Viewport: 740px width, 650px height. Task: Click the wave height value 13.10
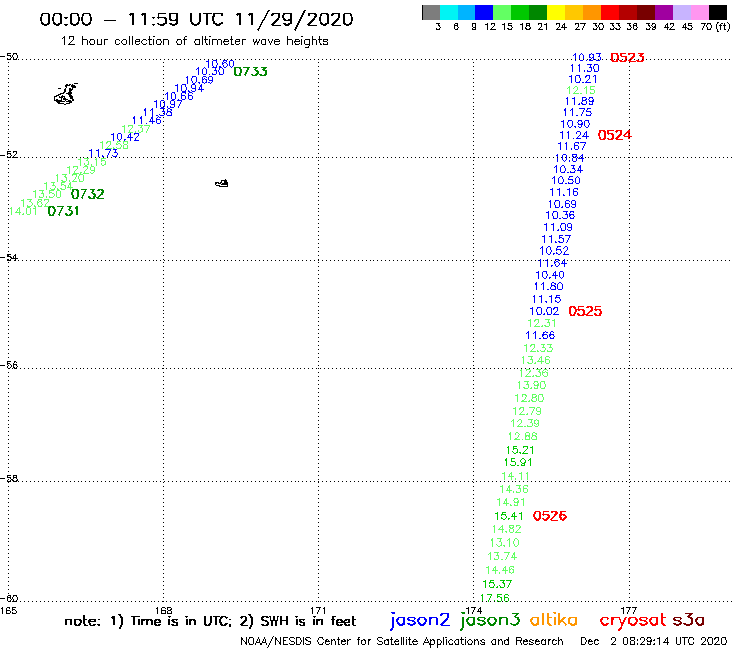505,543
